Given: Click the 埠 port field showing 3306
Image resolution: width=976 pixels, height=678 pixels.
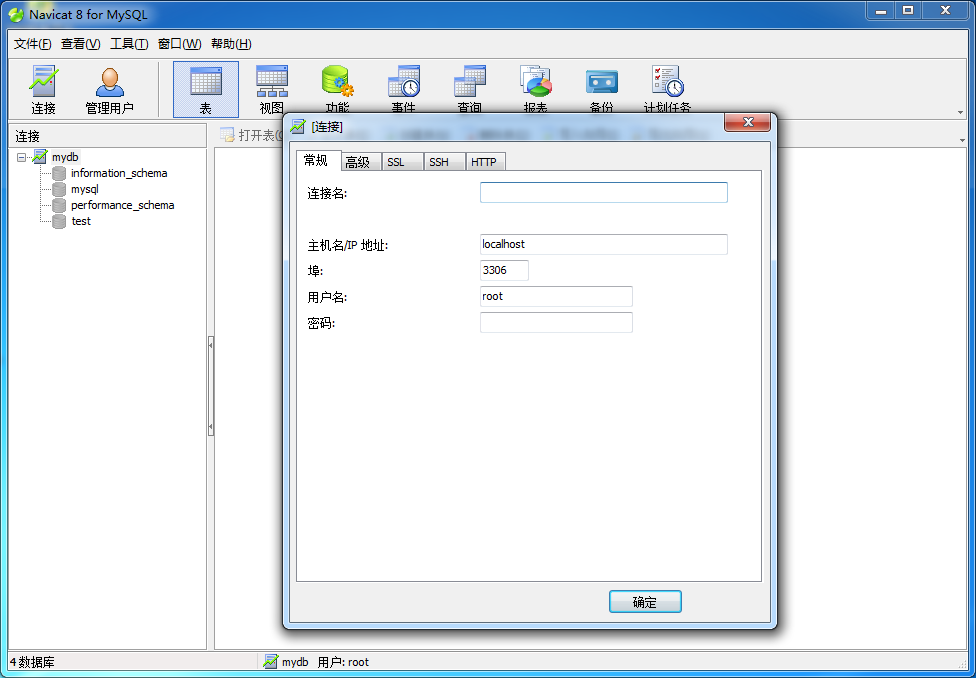Looking at the screenshot, I should 504,270.
